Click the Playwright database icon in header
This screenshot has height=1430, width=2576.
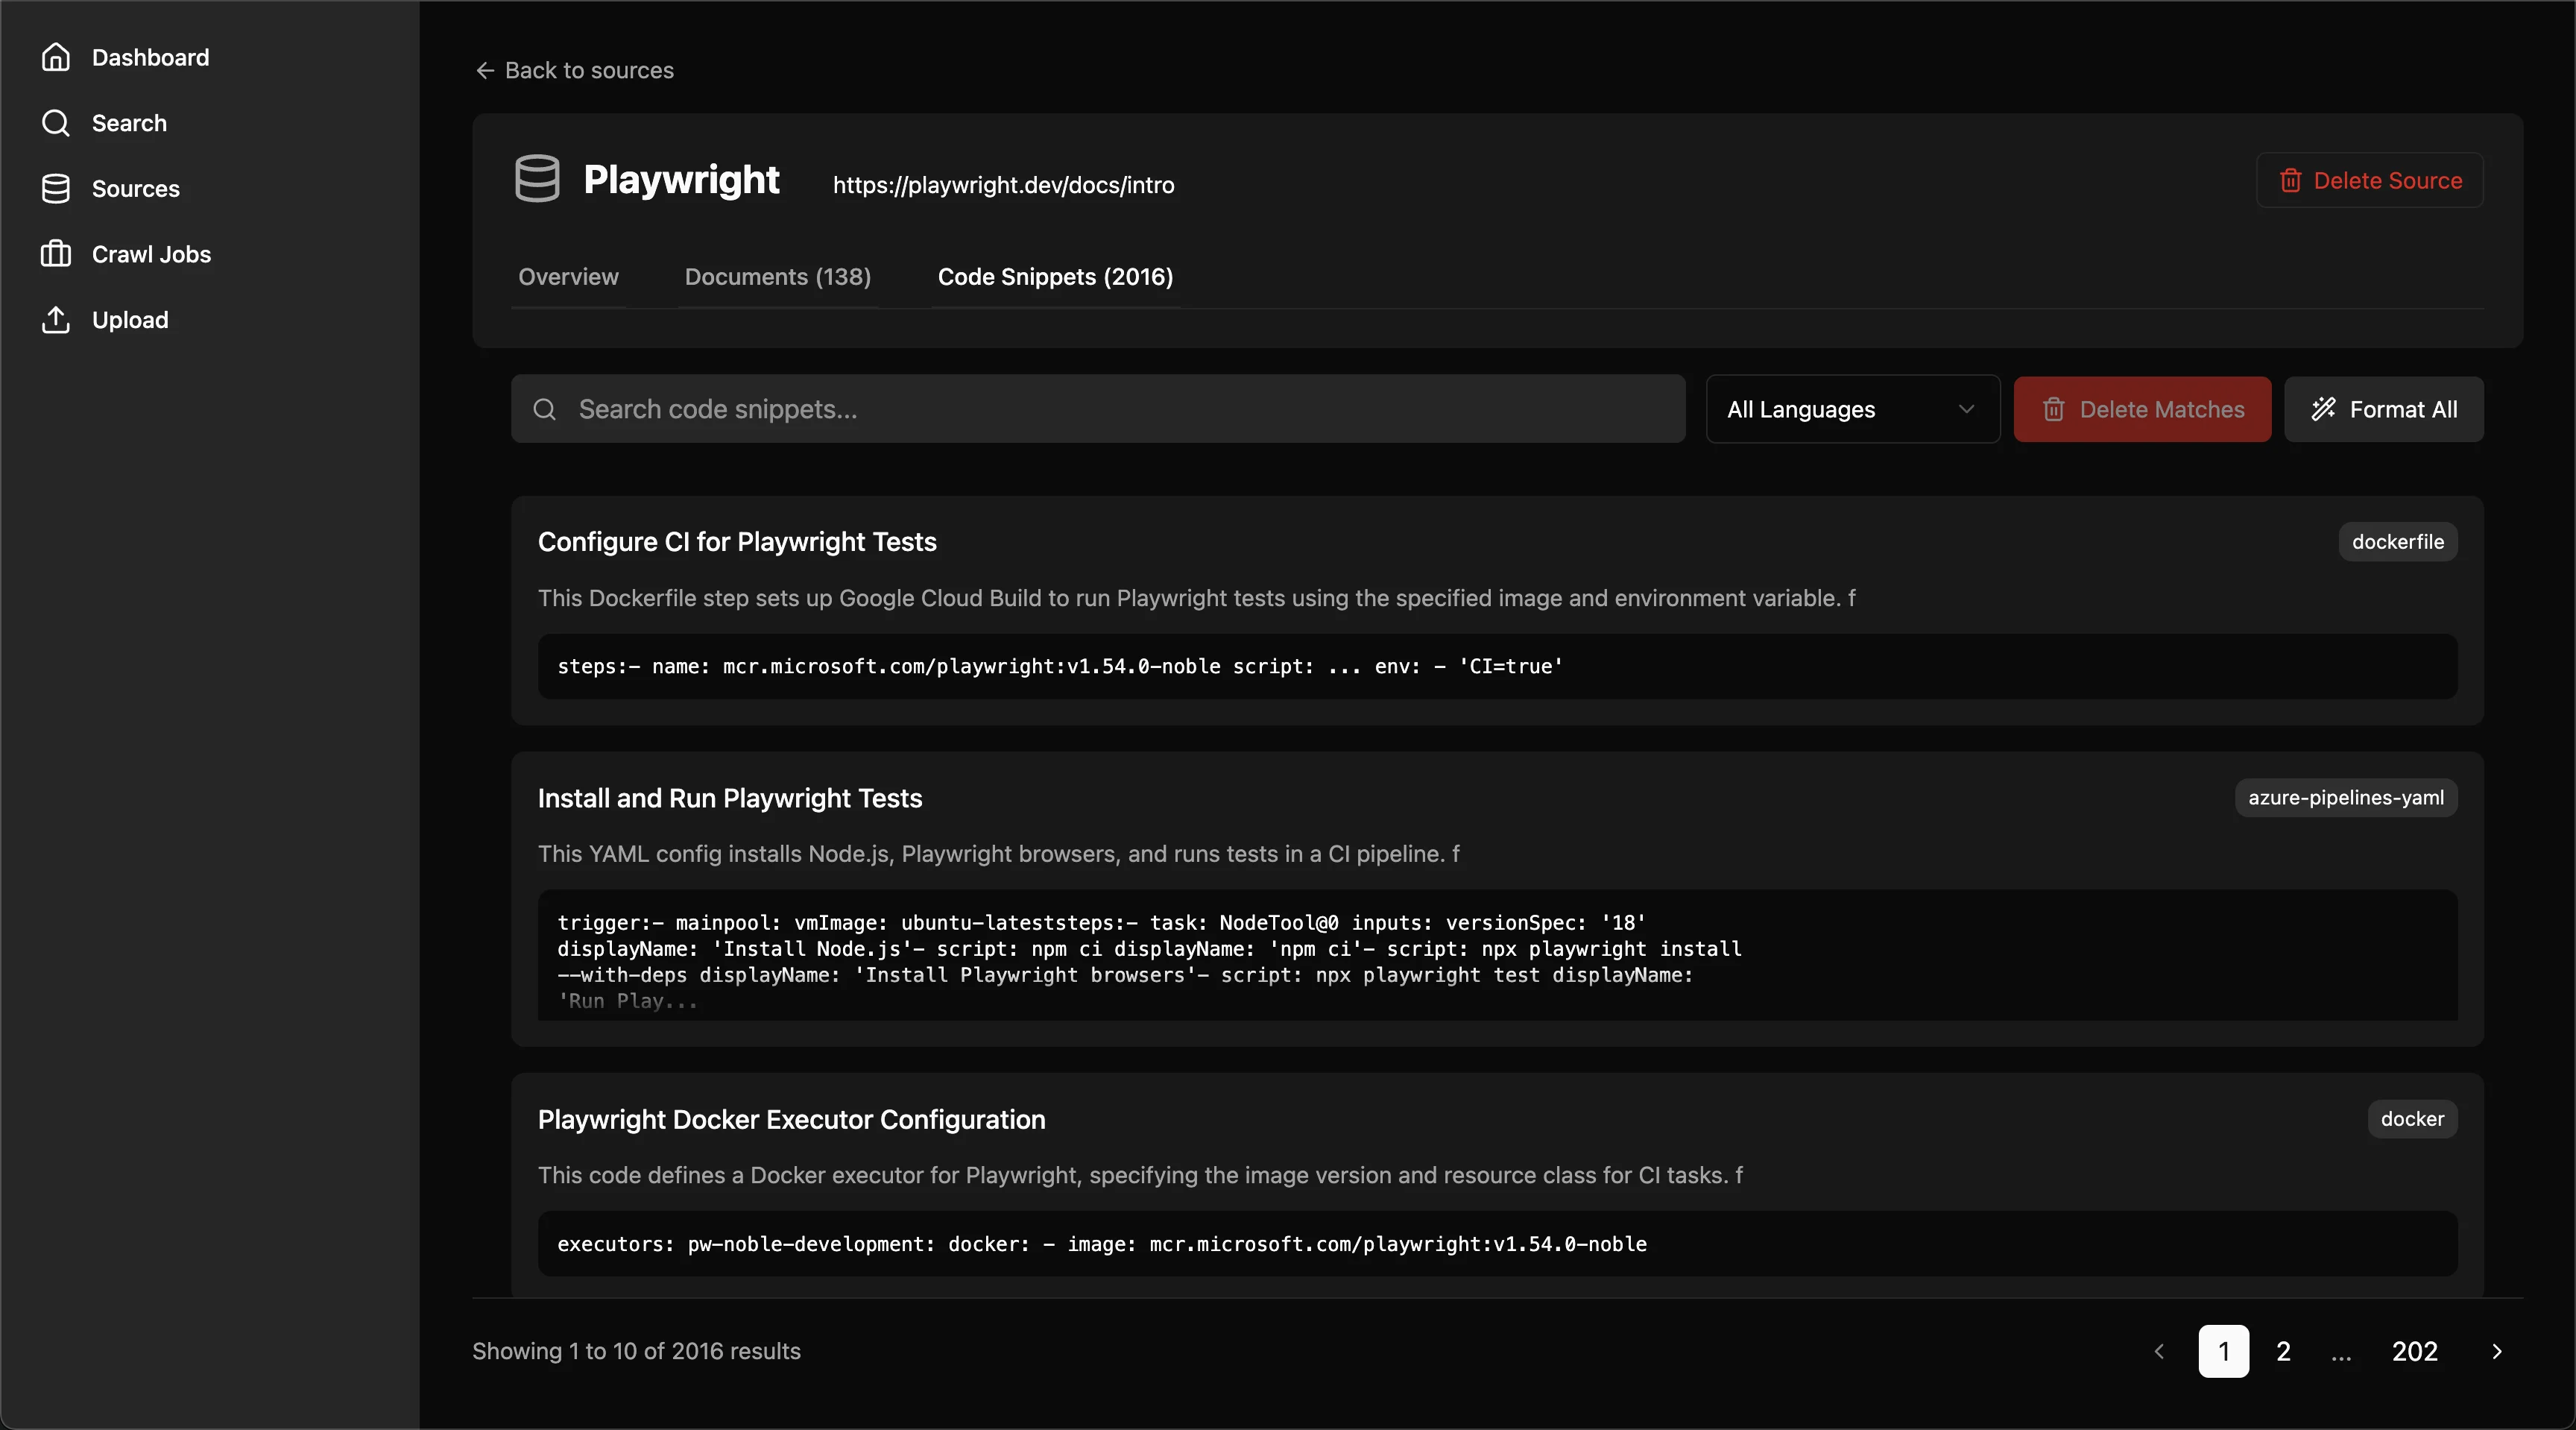click(x=537, y=179)
